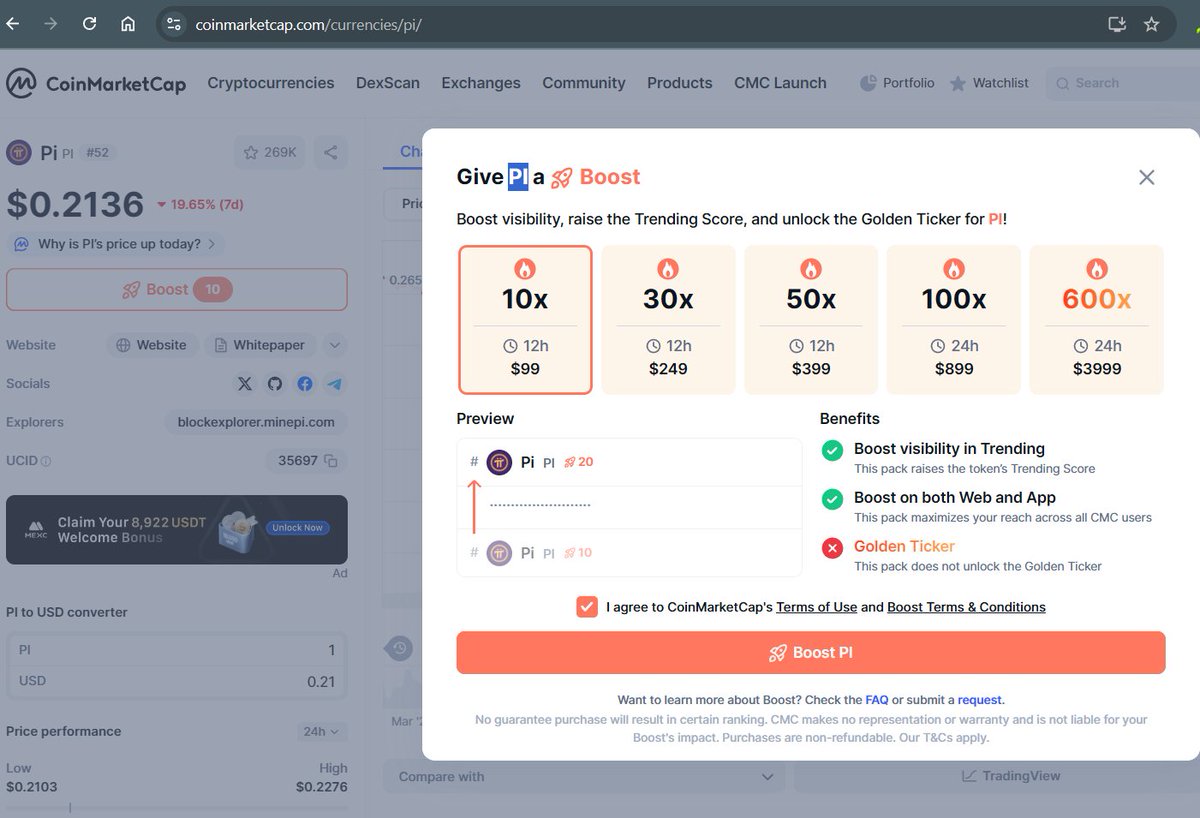Image resolution: width=1200 pixels, height=818 pixels.
Task: Open the DexScan menu
Action: (388, 83)
